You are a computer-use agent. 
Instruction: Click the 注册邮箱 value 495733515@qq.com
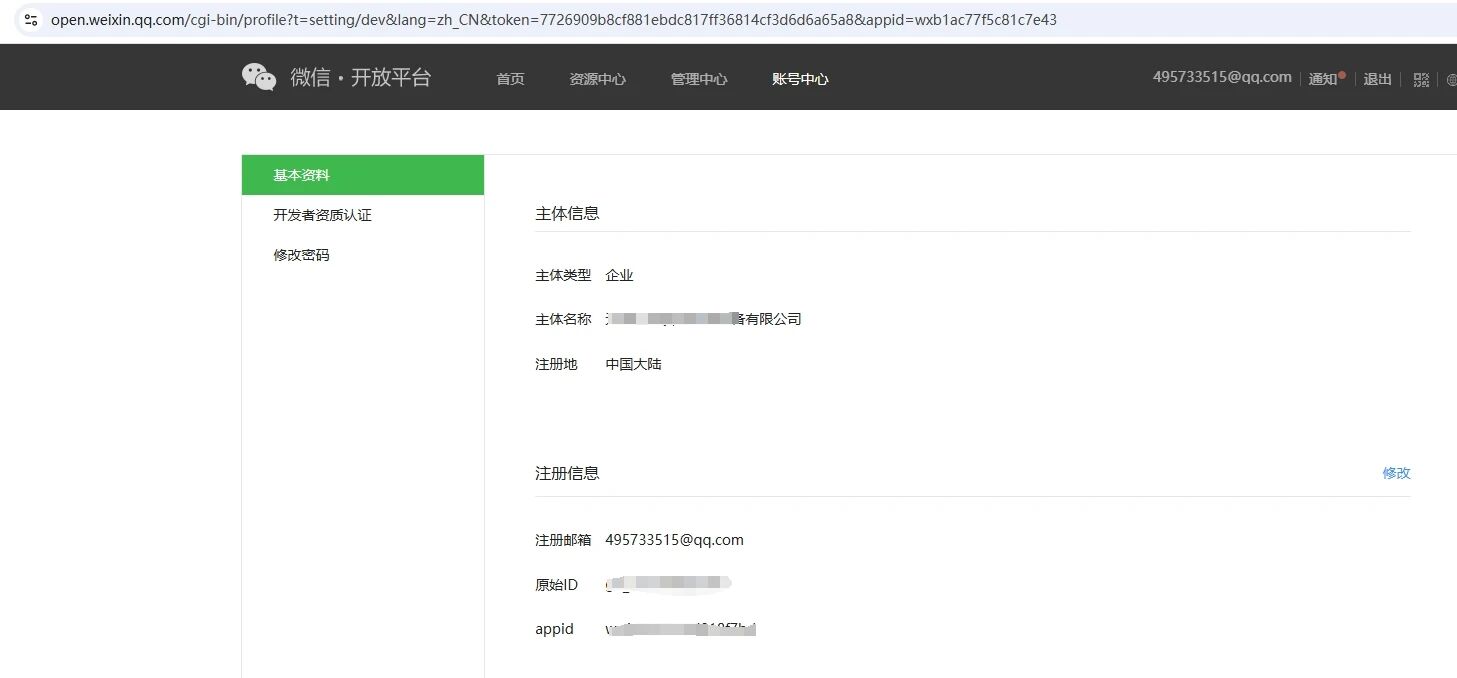pyautogui.click(x=675, y=540)
